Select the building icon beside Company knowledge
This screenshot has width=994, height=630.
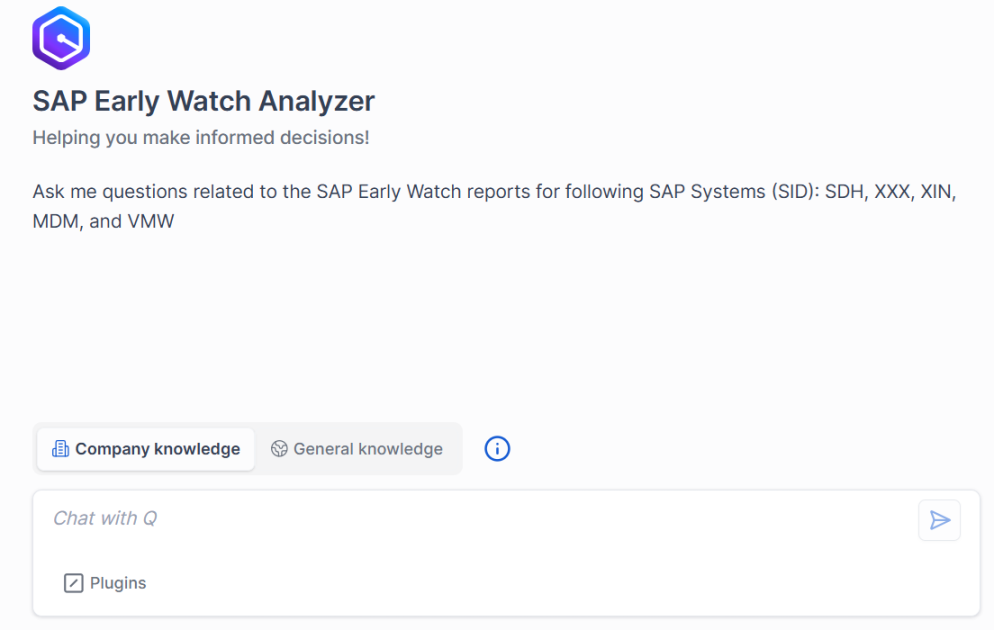click(x=59, y=449)
